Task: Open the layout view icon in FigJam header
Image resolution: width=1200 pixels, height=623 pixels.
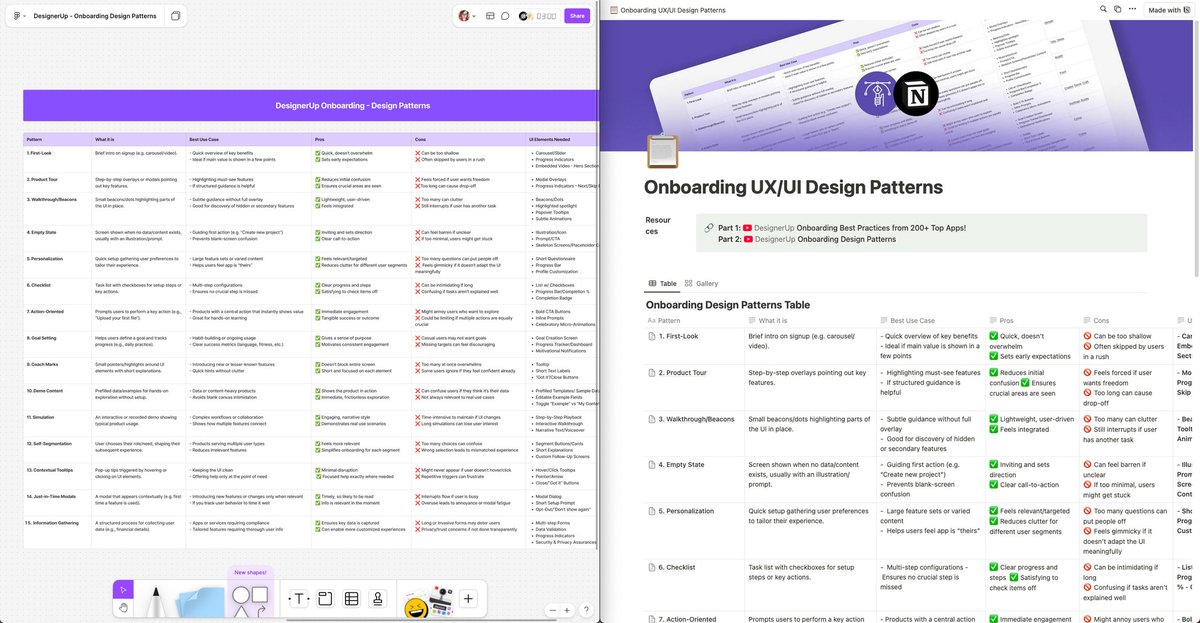Action: pyautogui.click(x=490, y=16)
